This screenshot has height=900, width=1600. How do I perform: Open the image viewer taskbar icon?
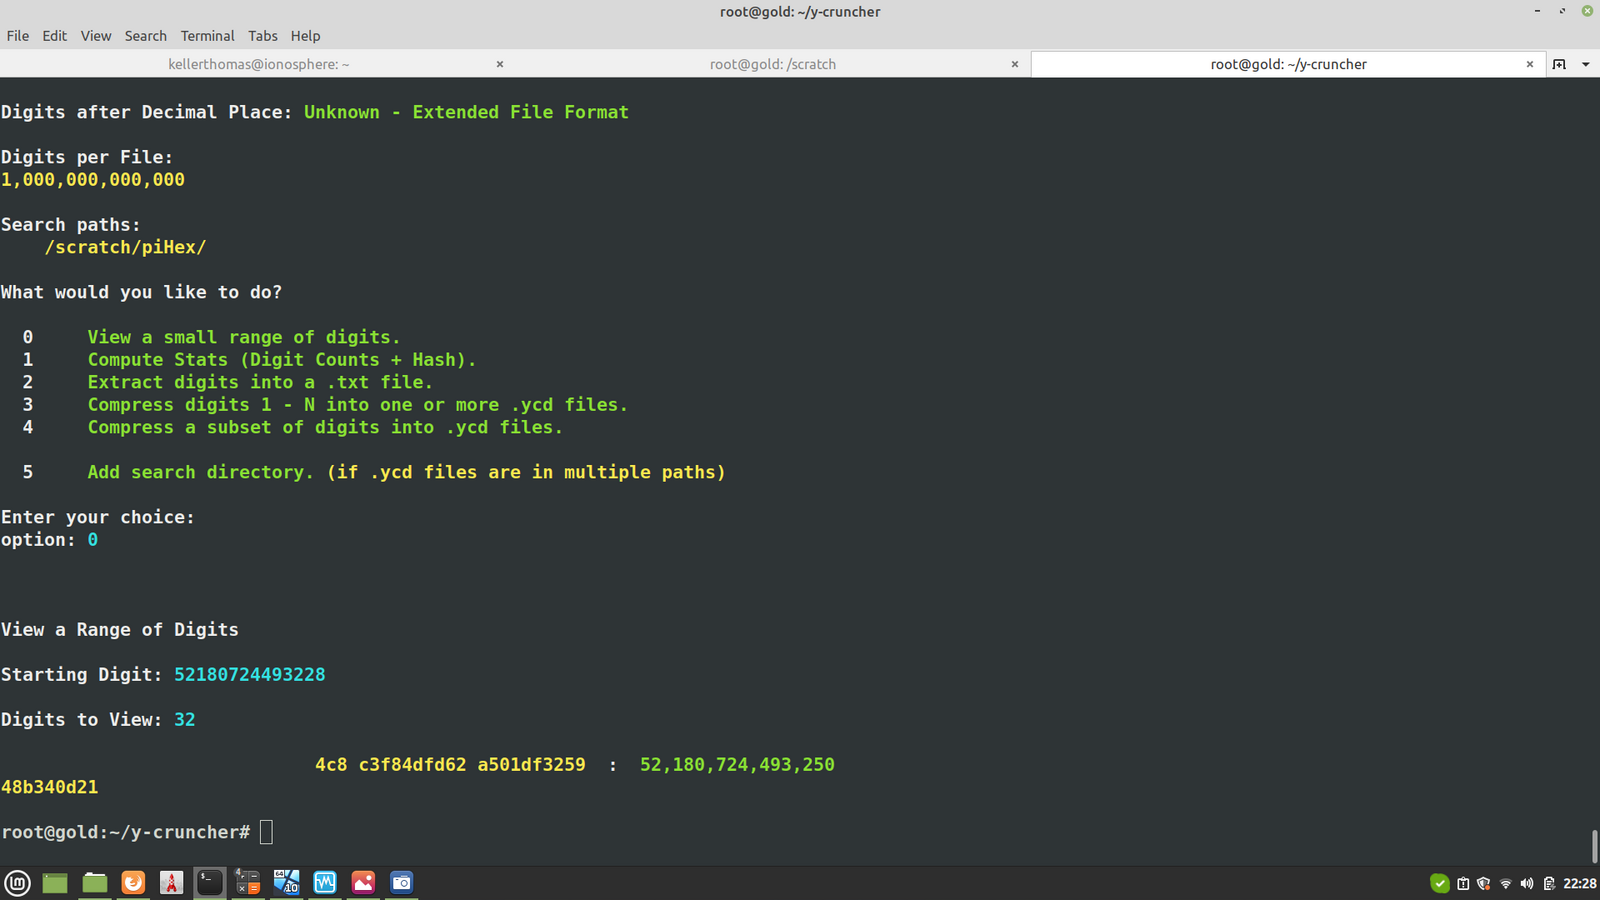coord(363,882)
